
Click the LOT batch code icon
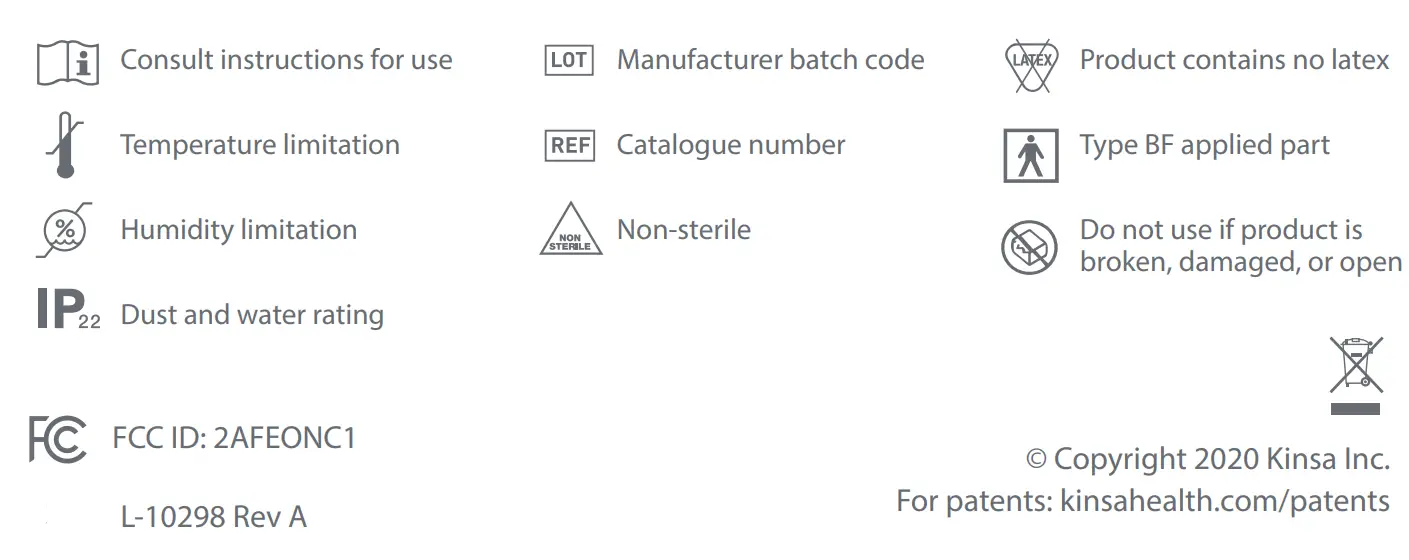click(569, 61)
